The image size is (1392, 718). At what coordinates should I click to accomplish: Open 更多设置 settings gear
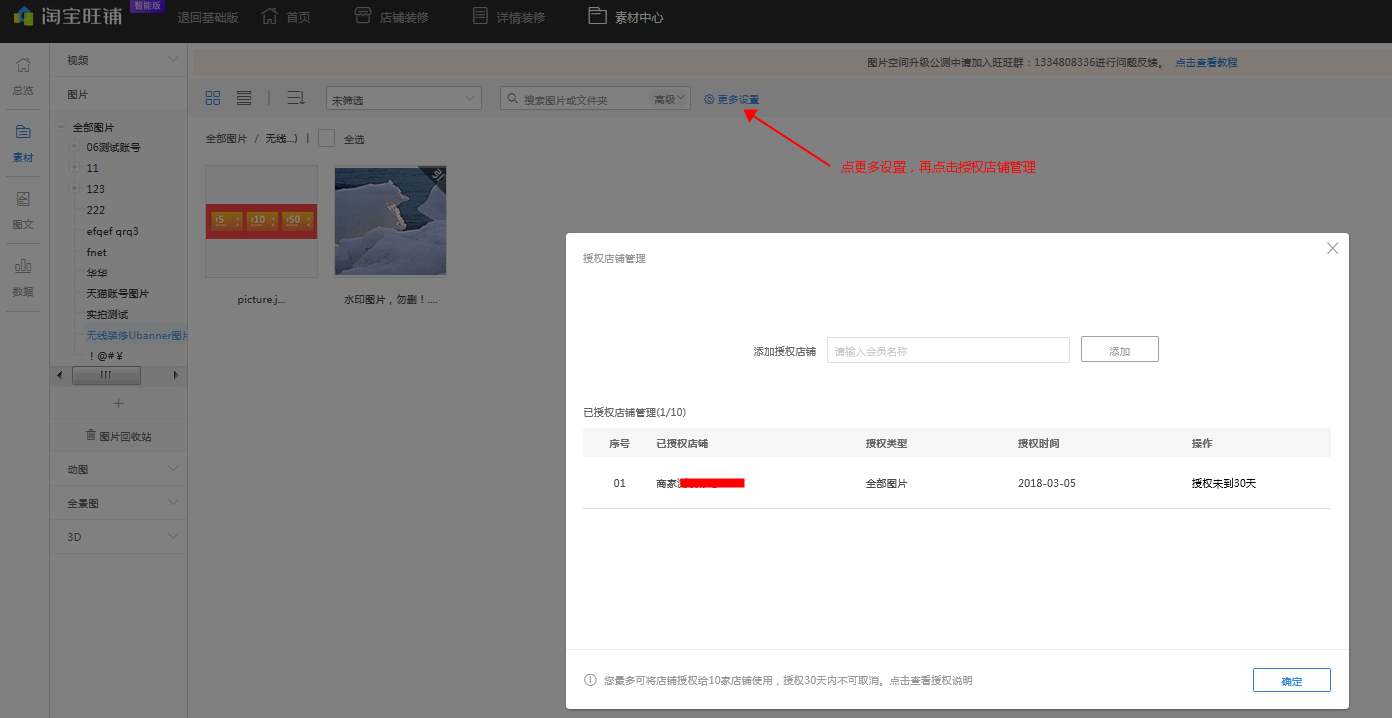(731, 98)
